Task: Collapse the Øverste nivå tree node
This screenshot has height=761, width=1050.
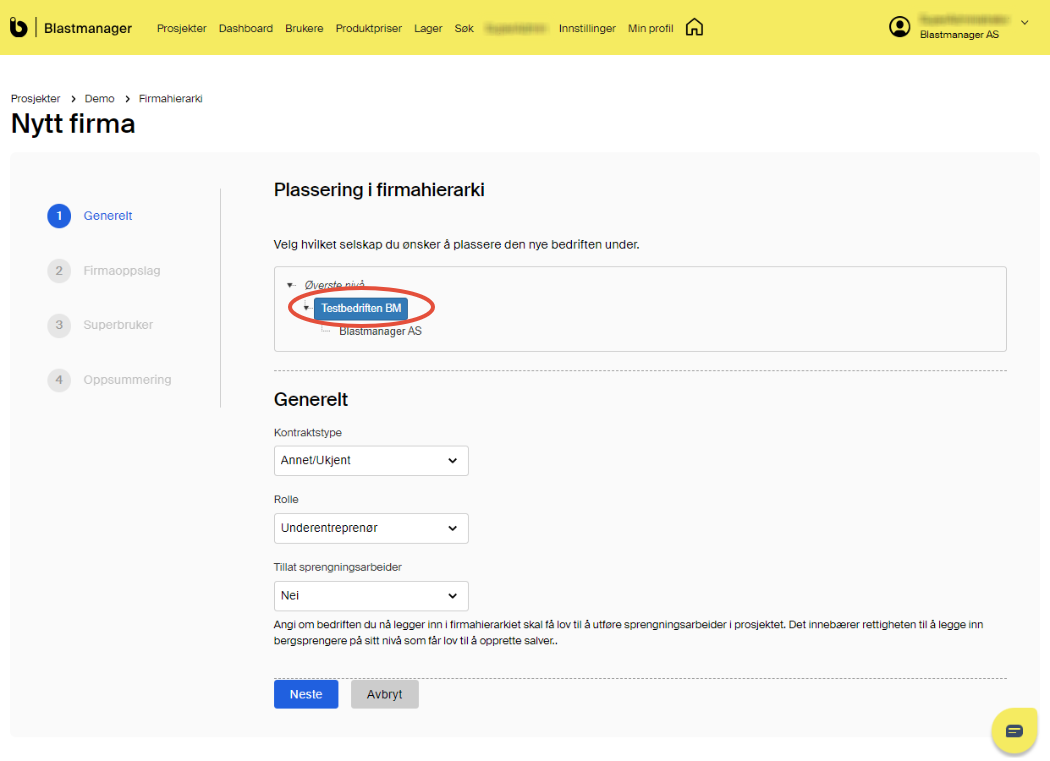Action: (289, 285)
